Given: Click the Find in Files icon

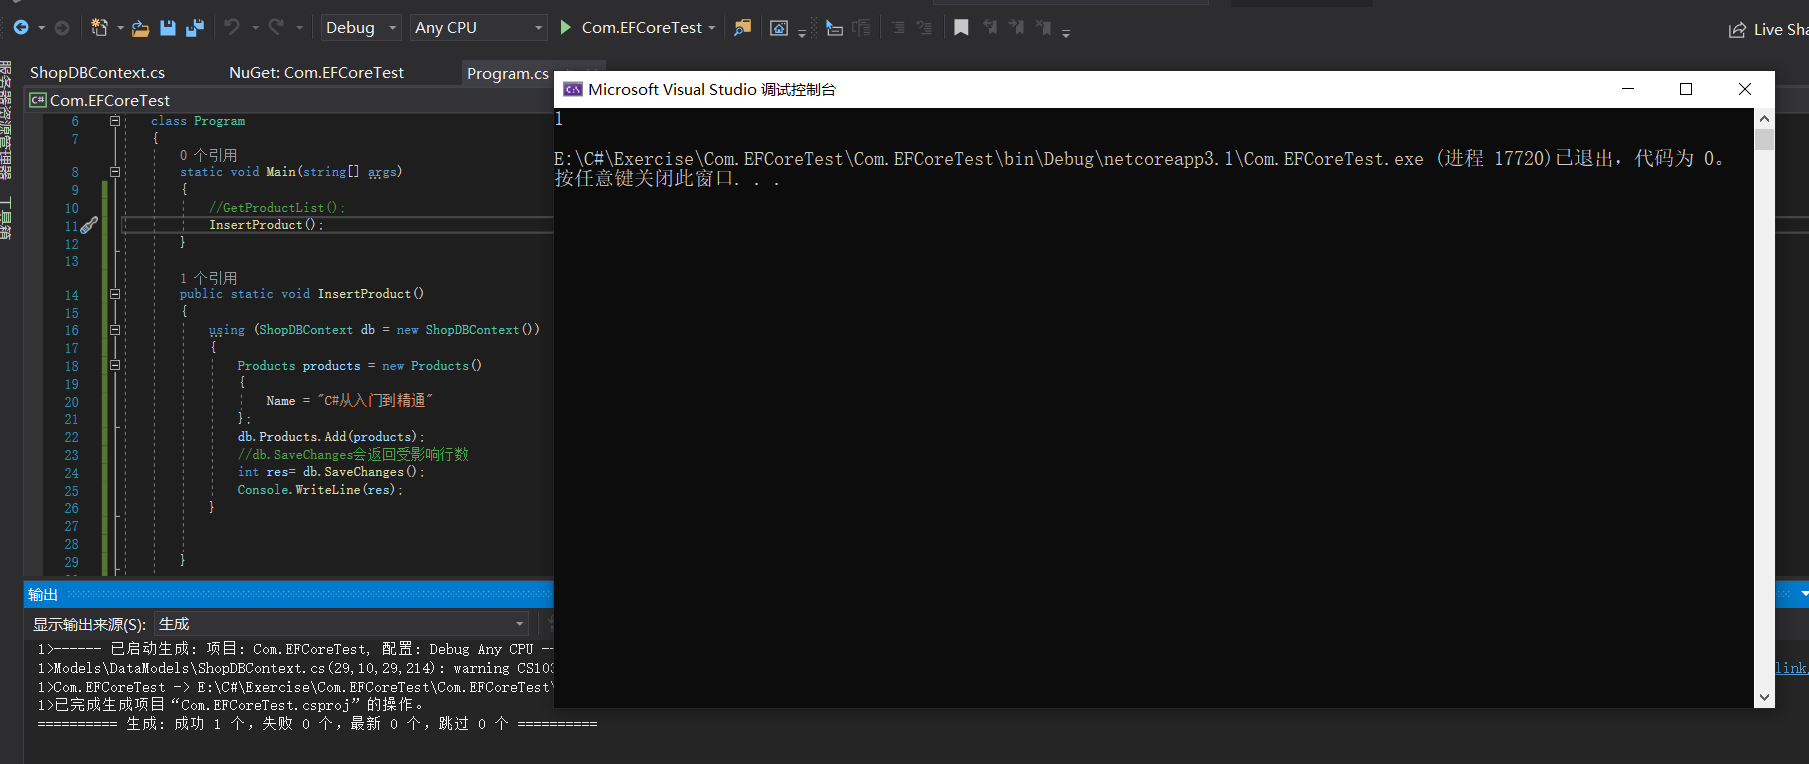Looking at the screenshot, I should click(x=742, y=28).
